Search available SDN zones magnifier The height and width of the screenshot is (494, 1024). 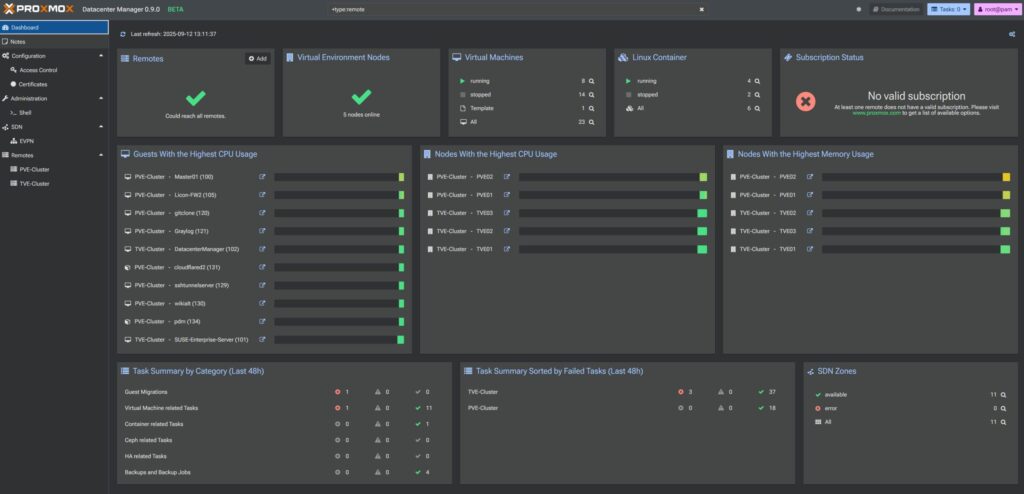1003,395
